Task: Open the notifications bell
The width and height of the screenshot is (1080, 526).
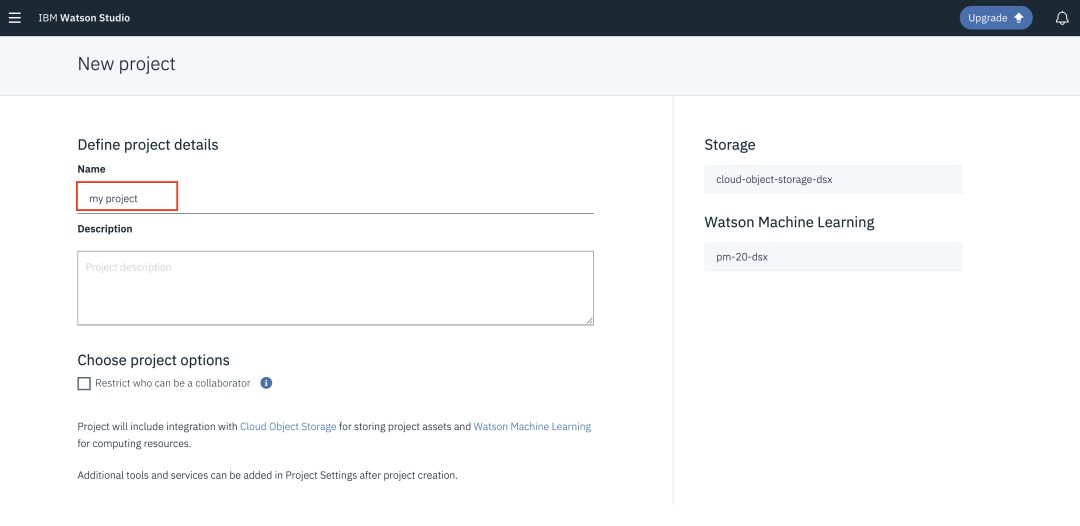Action: click(x=1062, y=18)
